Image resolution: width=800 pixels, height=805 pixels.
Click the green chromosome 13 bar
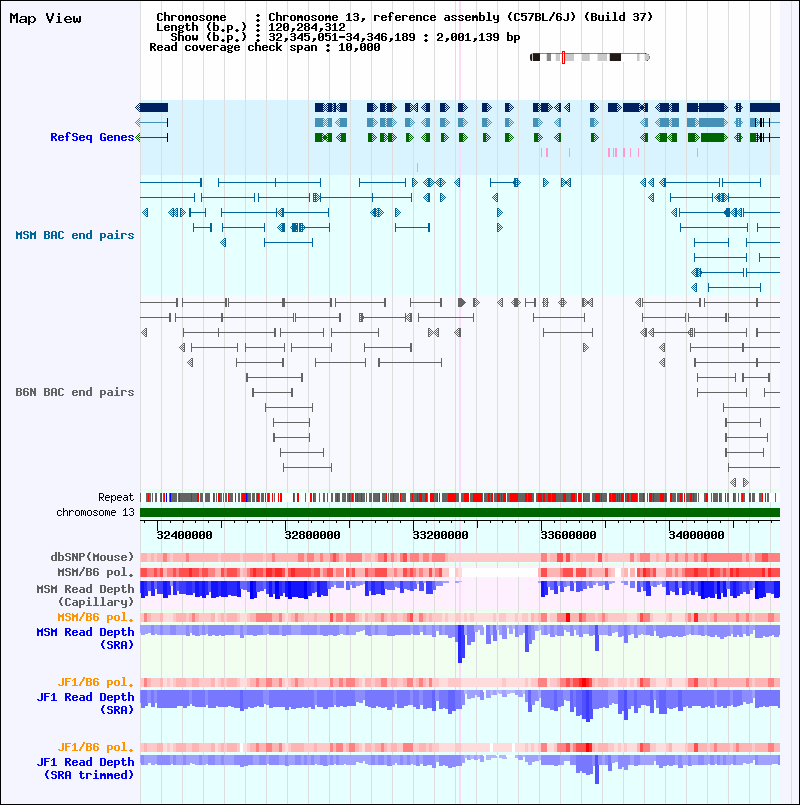460,512
